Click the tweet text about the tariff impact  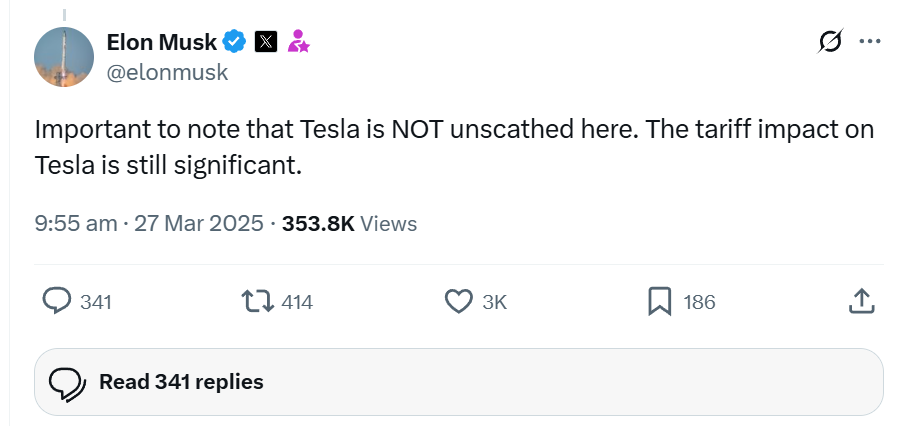click(x=454, y=148)
